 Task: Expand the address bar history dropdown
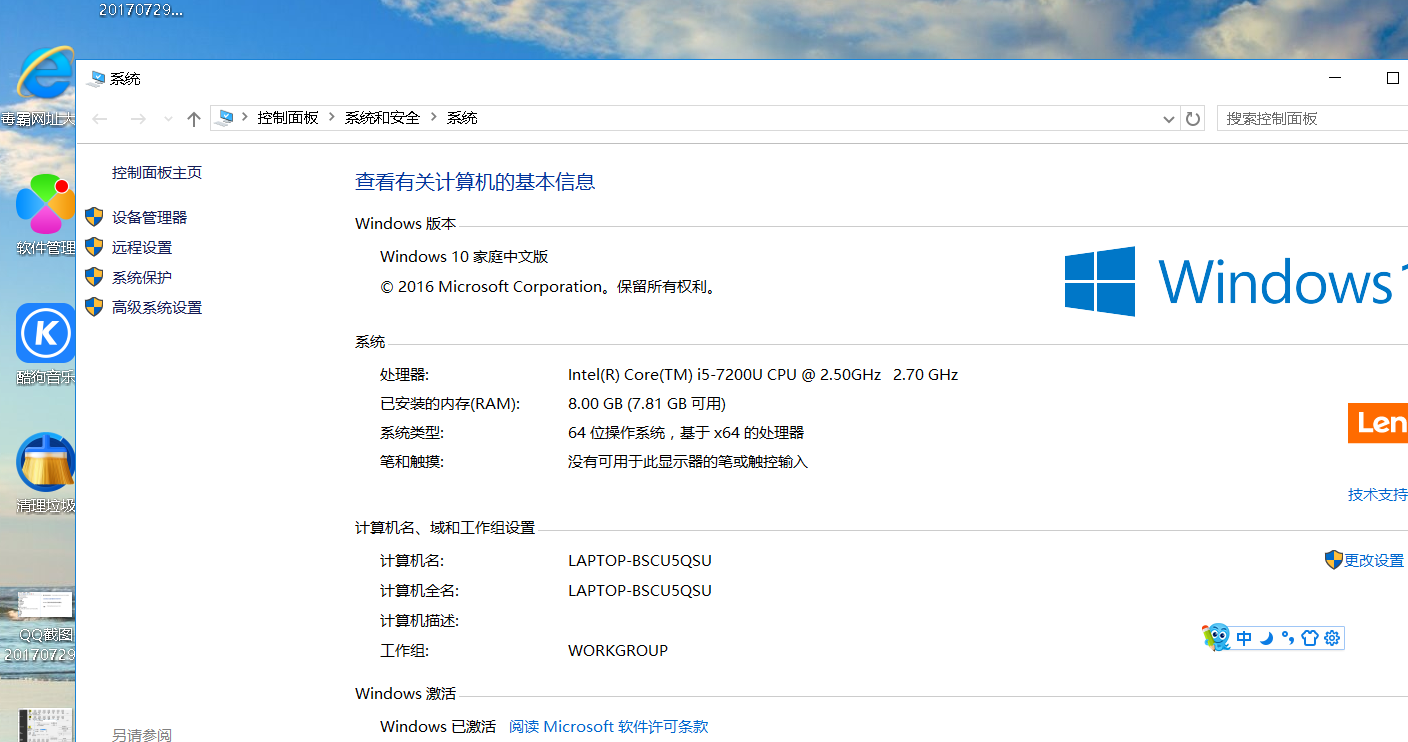coord(1168,119)
